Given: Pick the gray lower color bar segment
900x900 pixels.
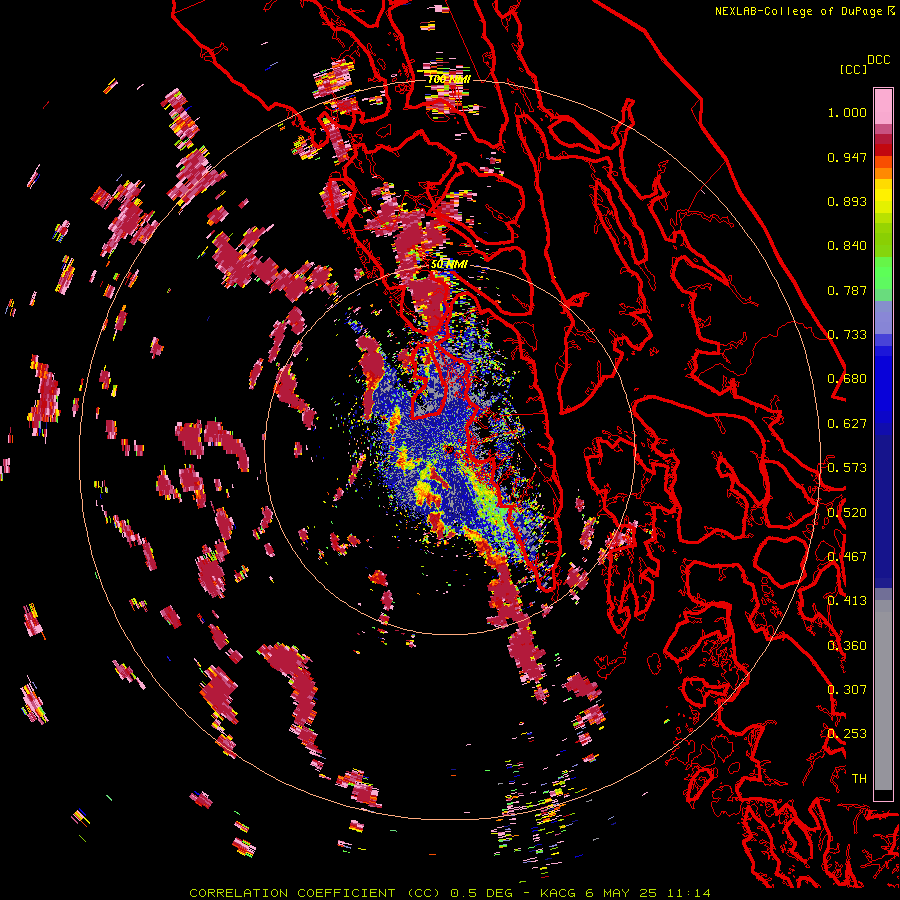Looking at the screenshot, I should coord(883,695).
